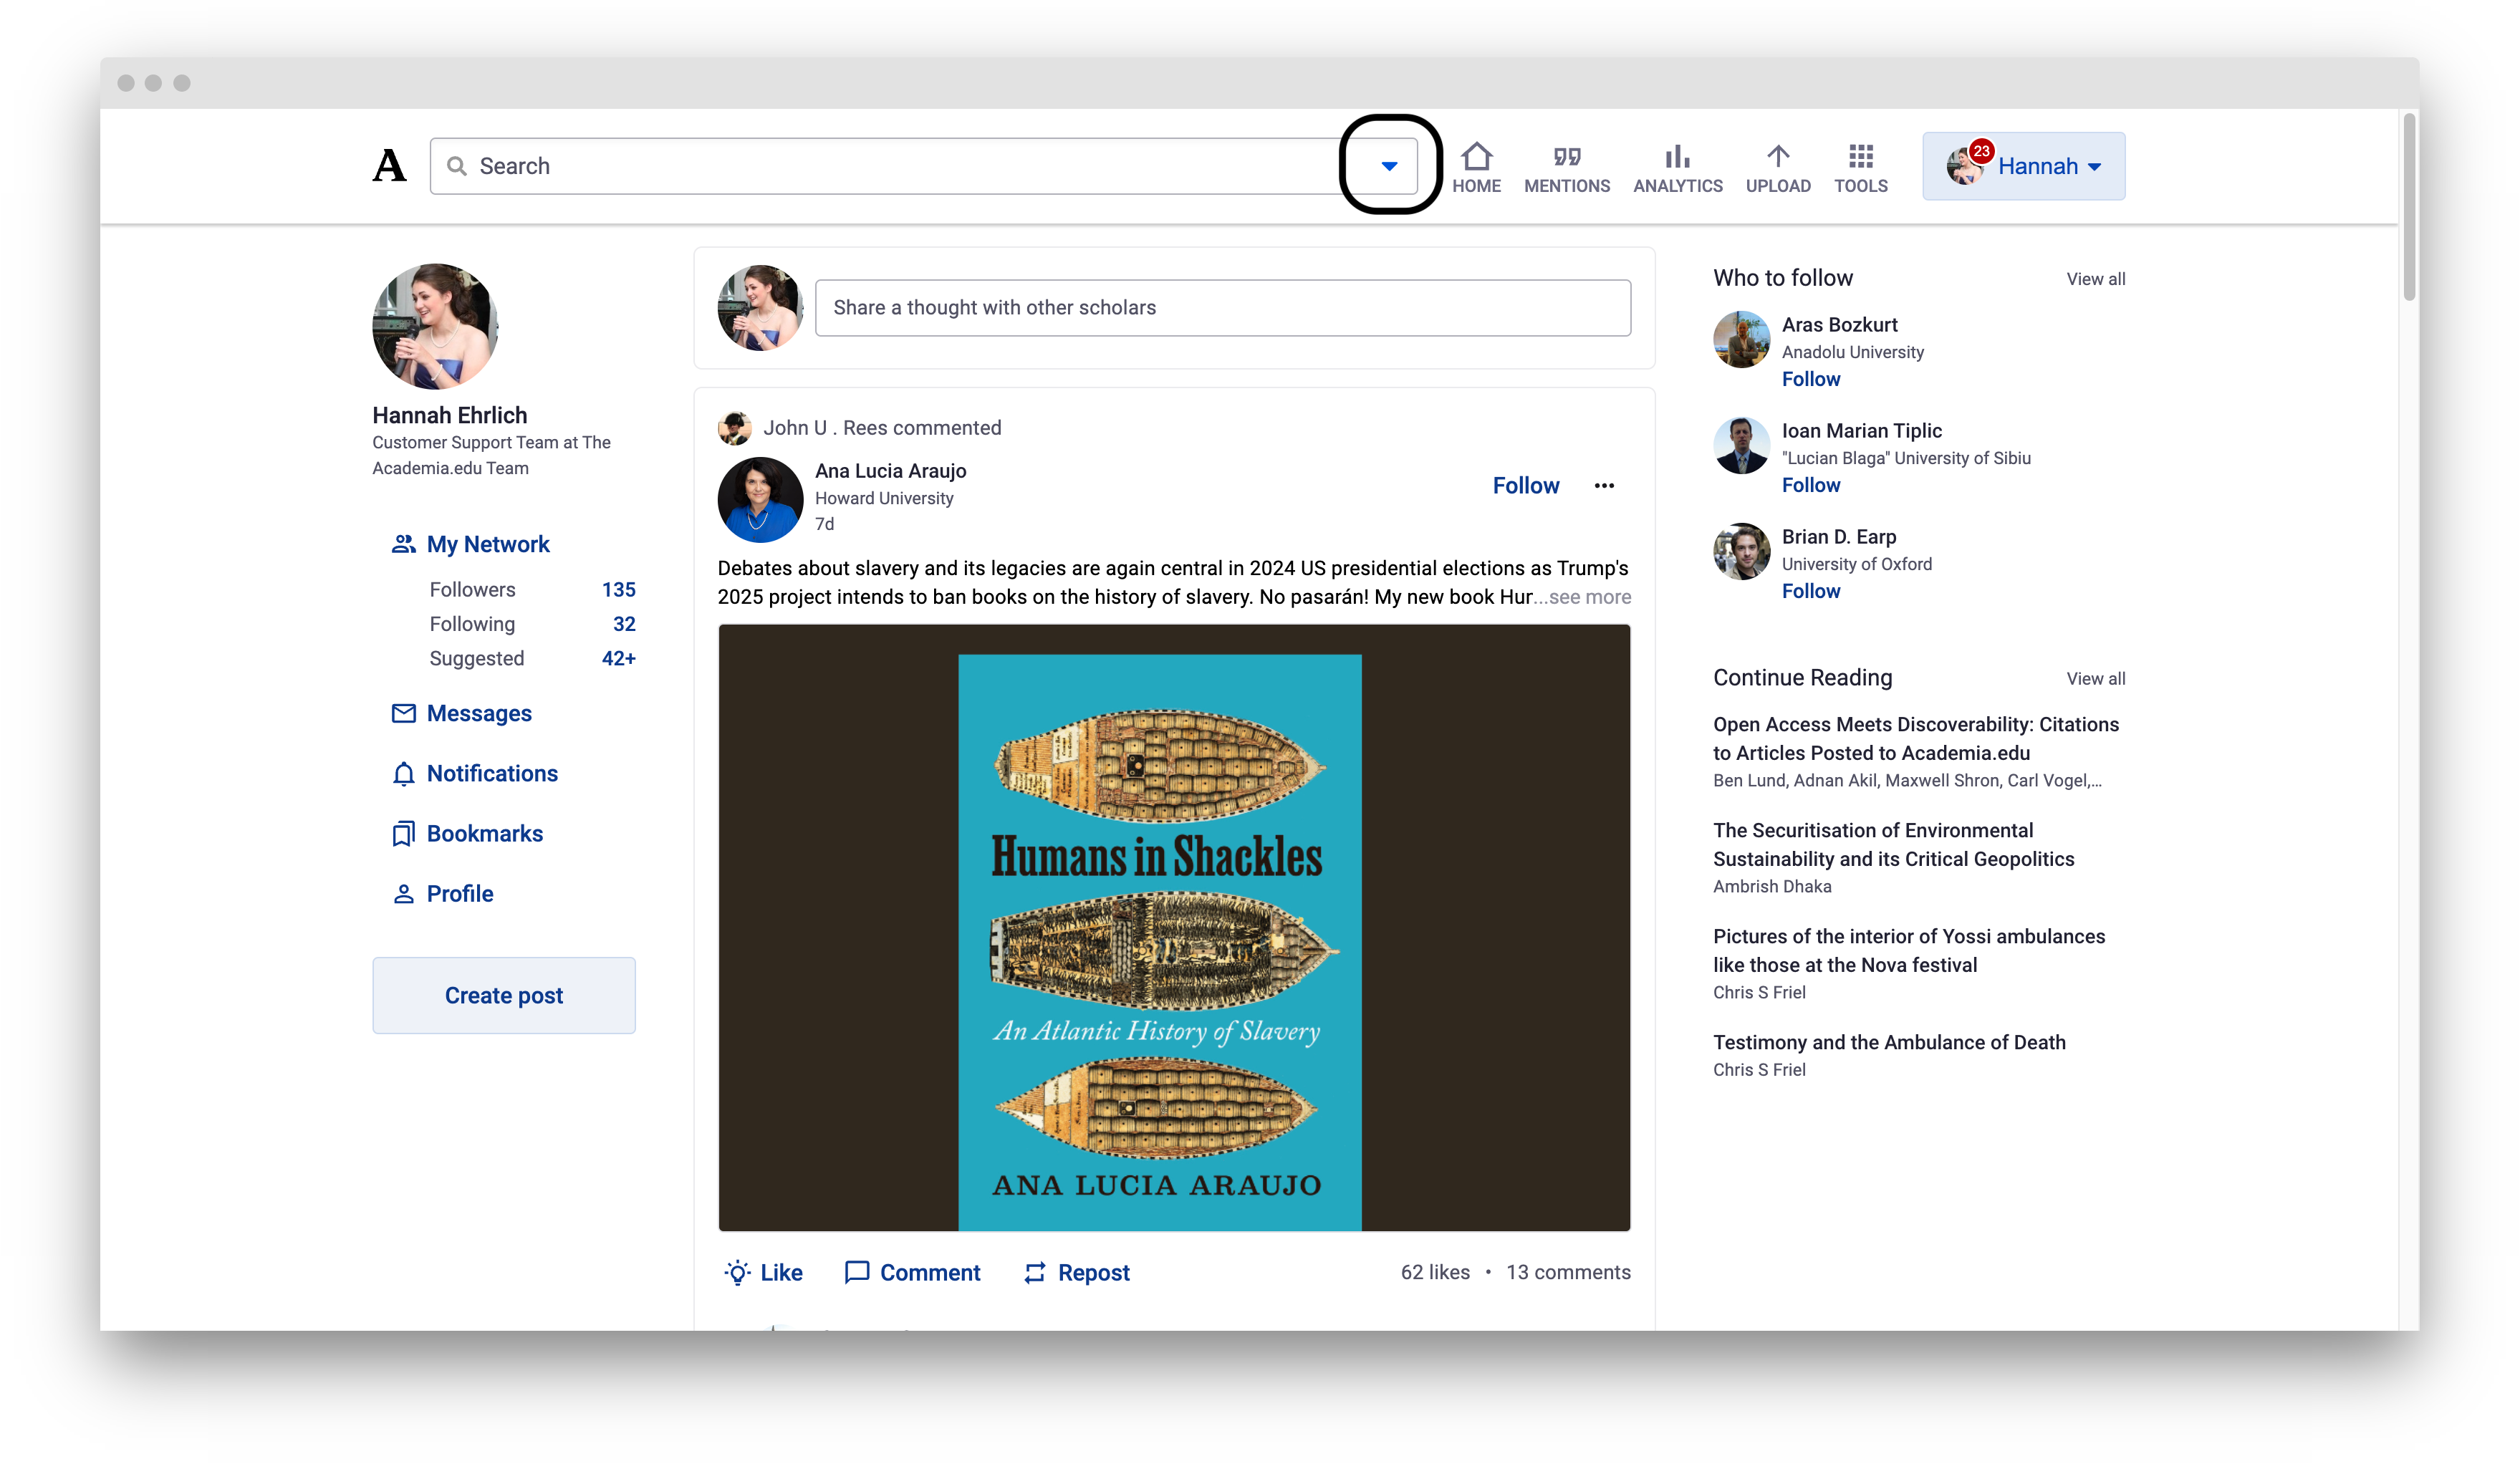
Task: Open the 42+ suggested count
Action: 619,658
